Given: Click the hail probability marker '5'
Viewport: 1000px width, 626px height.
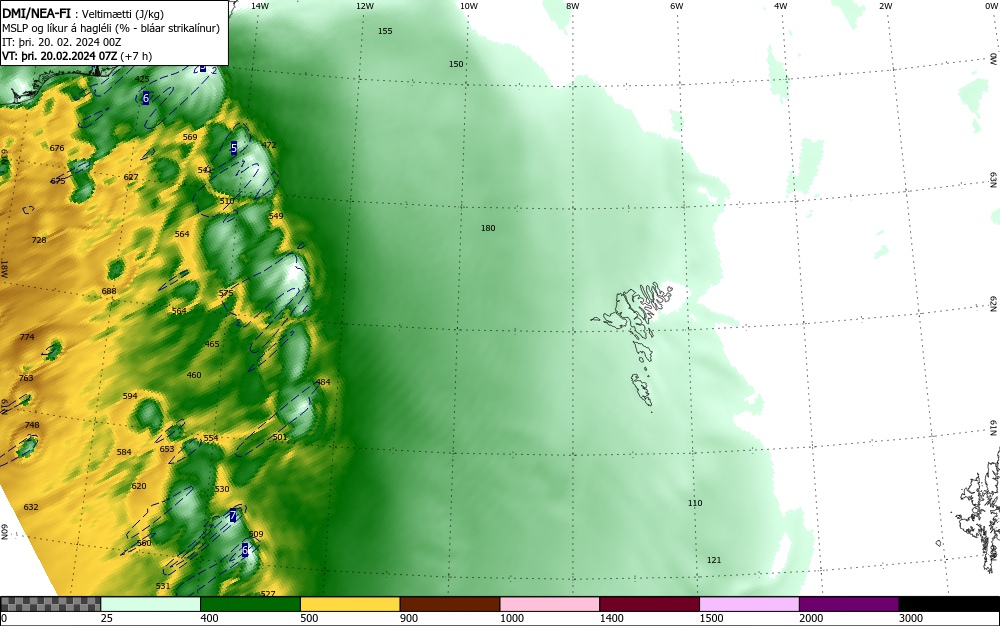Looking at the screenshot, I should coord(233,148).
